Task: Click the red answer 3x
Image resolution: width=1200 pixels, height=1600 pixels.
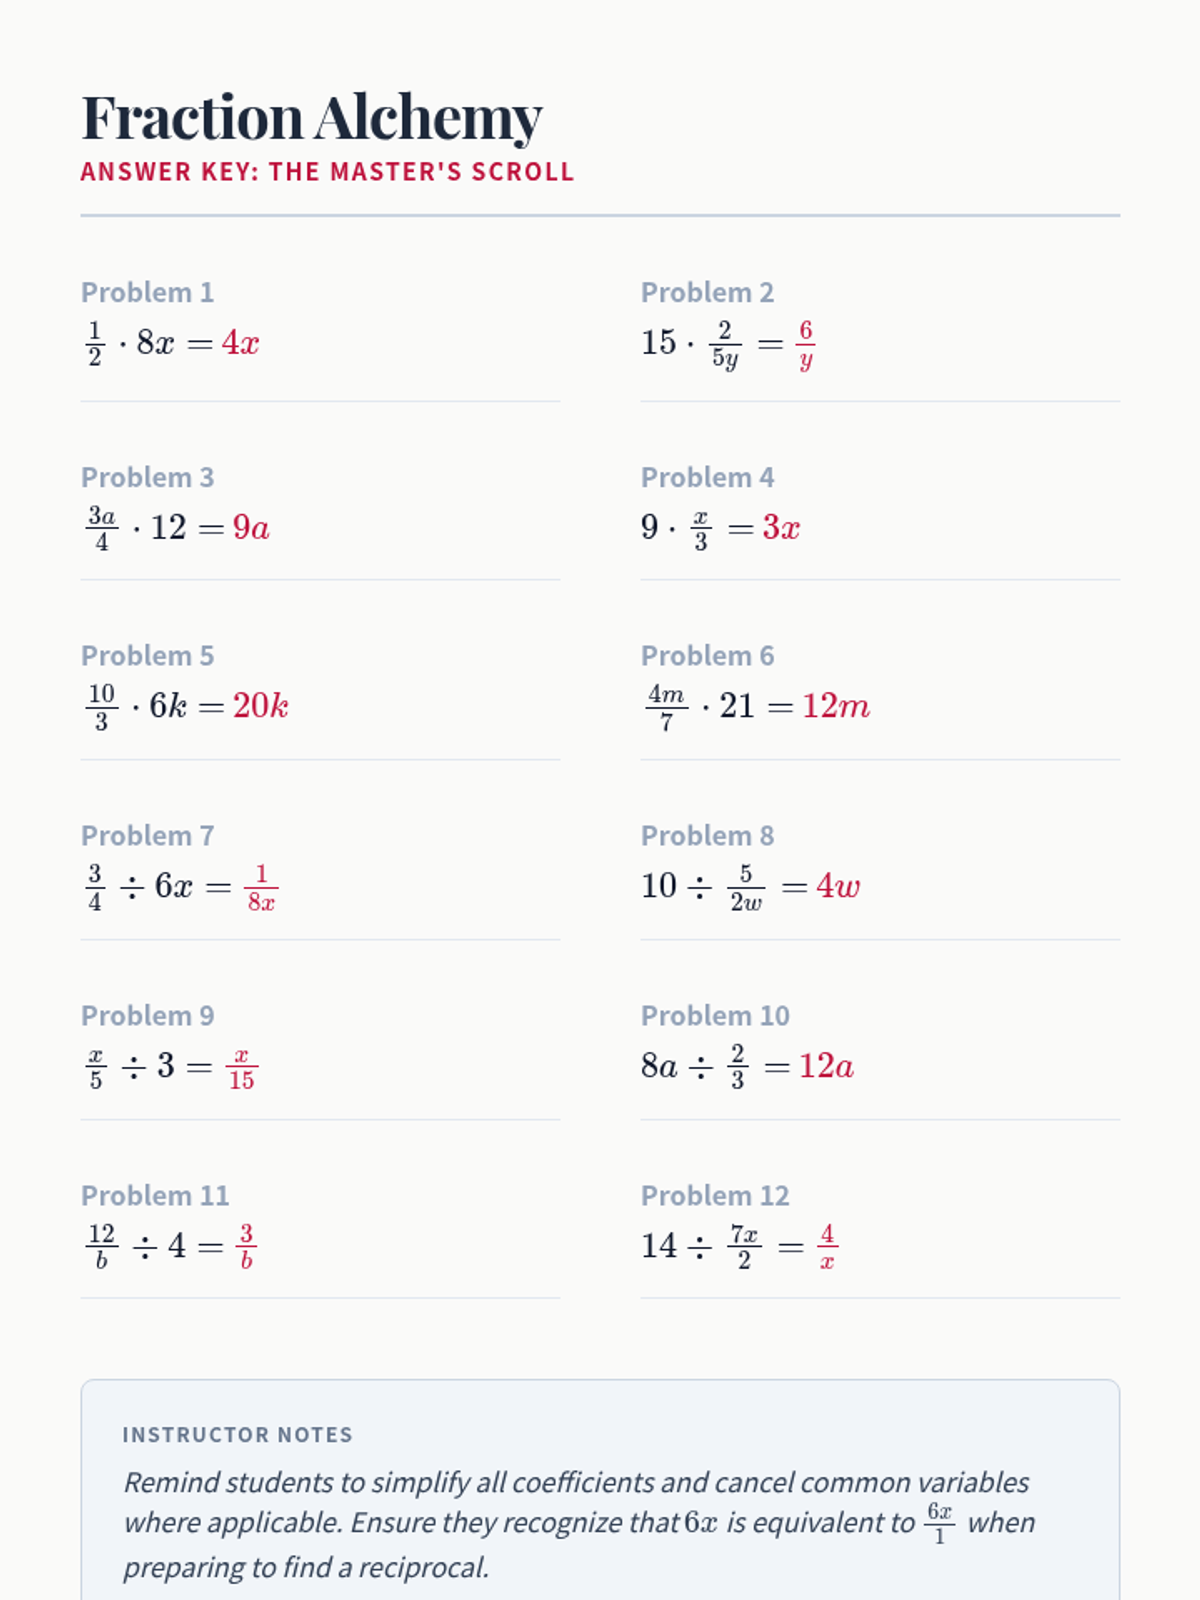Action: click(x=781, y=527)
